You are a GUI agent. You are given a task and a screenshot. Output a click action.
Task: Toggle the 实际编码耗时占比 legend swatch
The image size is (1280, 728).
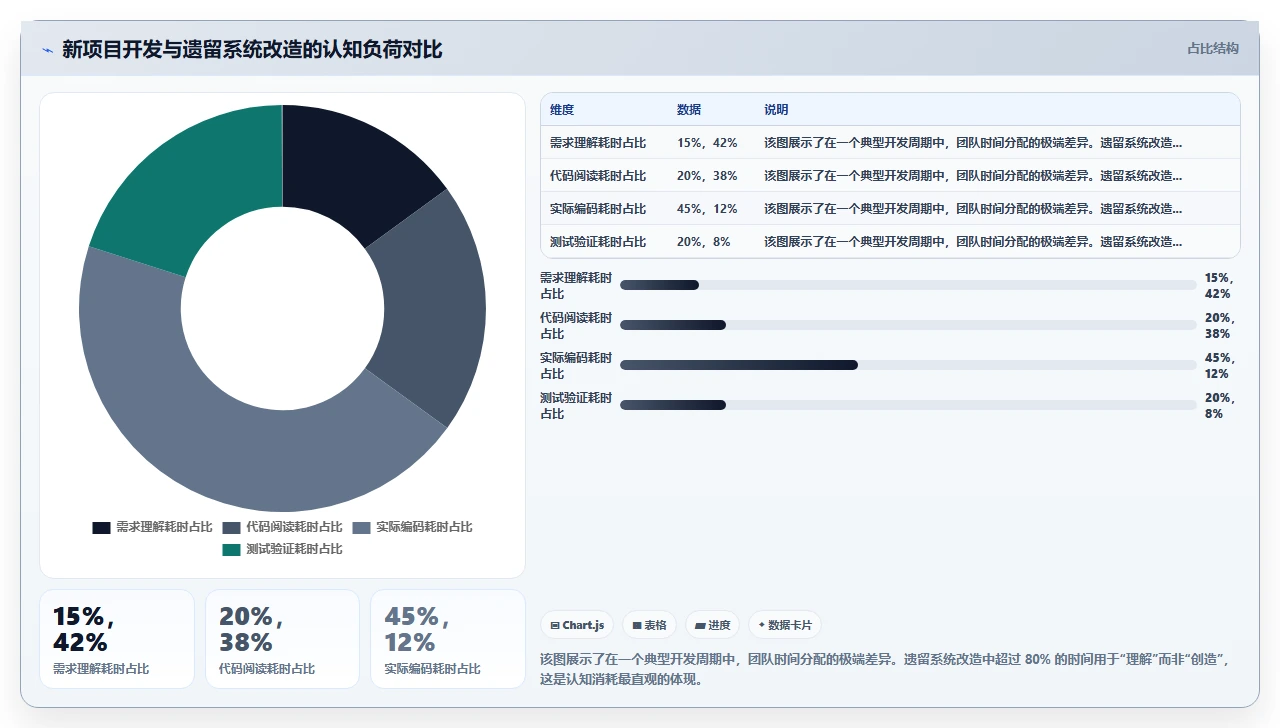(361, 527)
